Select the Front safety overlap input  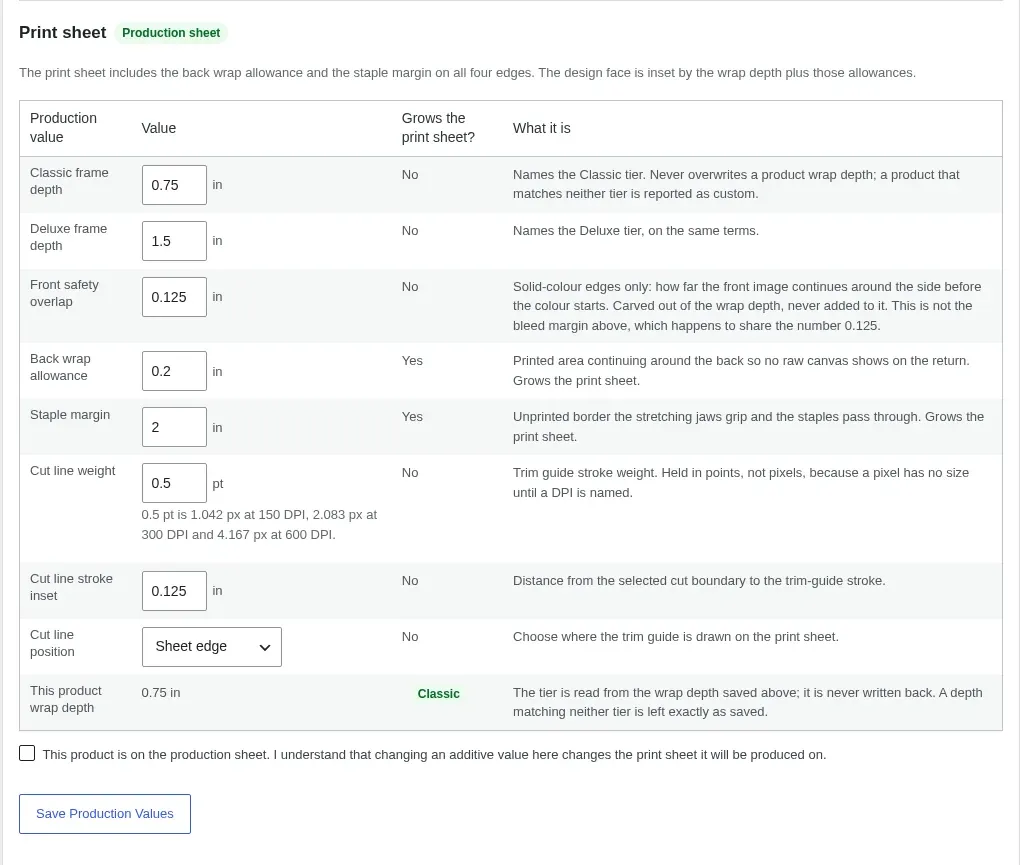[174, 297]
